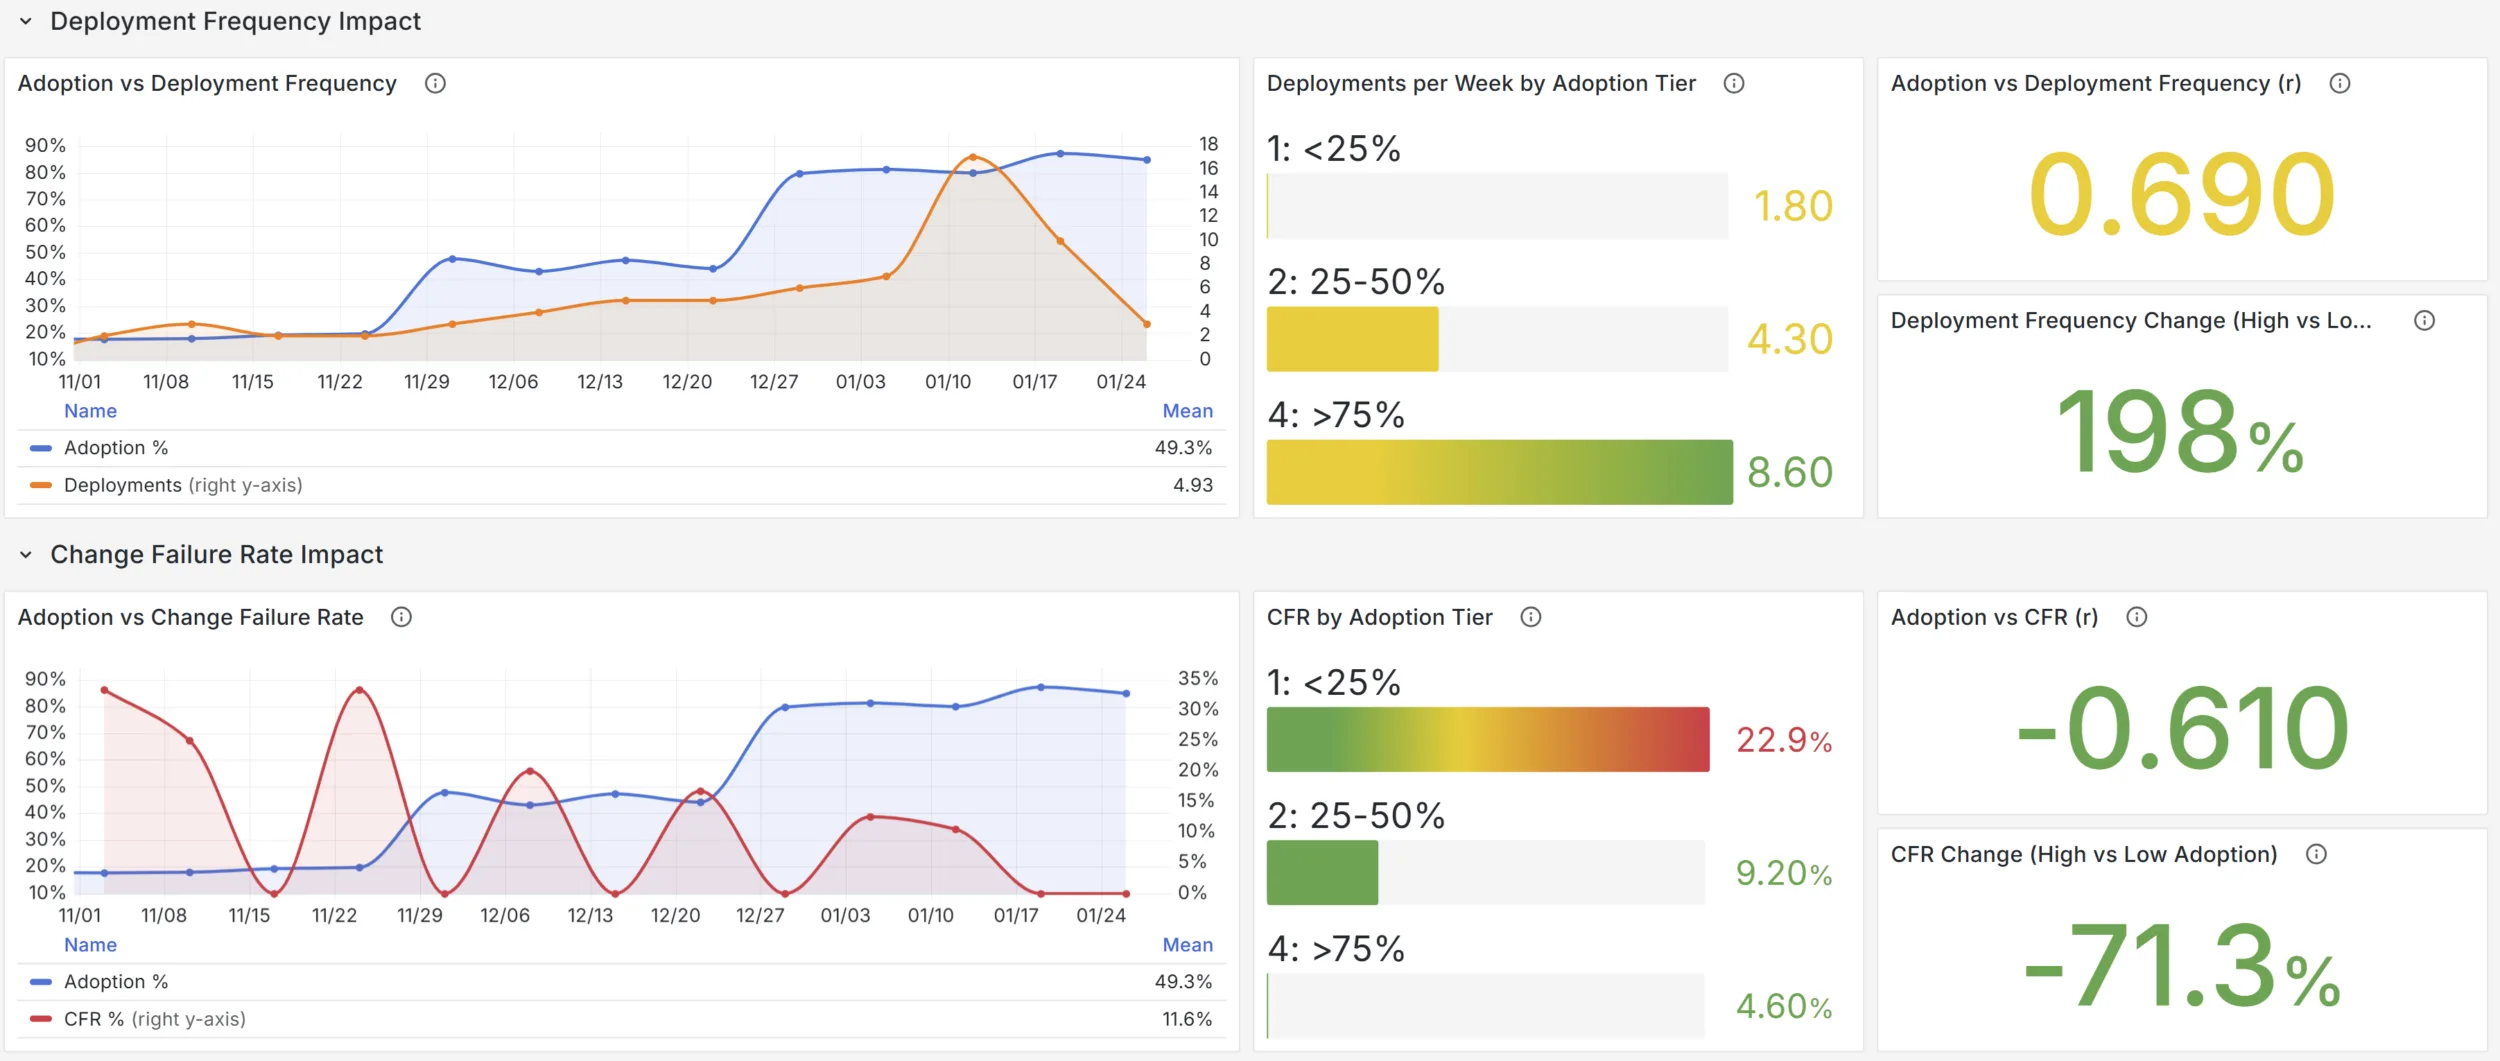Collapse the Change Failure Rate Impact row

coord(26,555)
